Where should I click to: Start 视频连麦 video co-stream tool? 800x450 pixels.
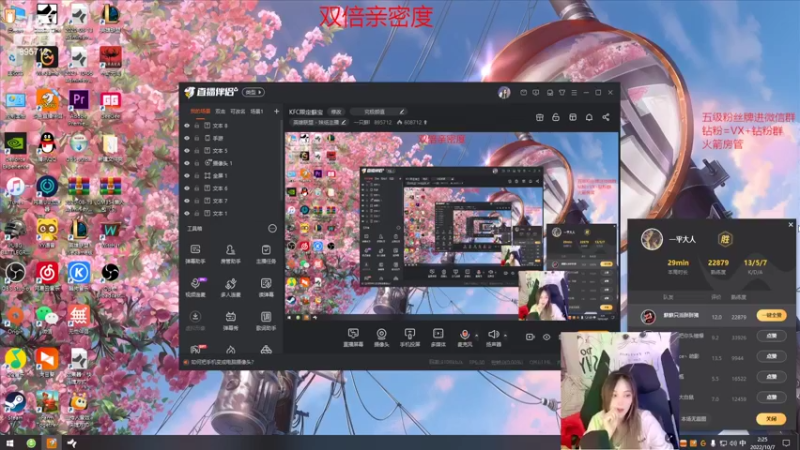[x=195, y=287]
